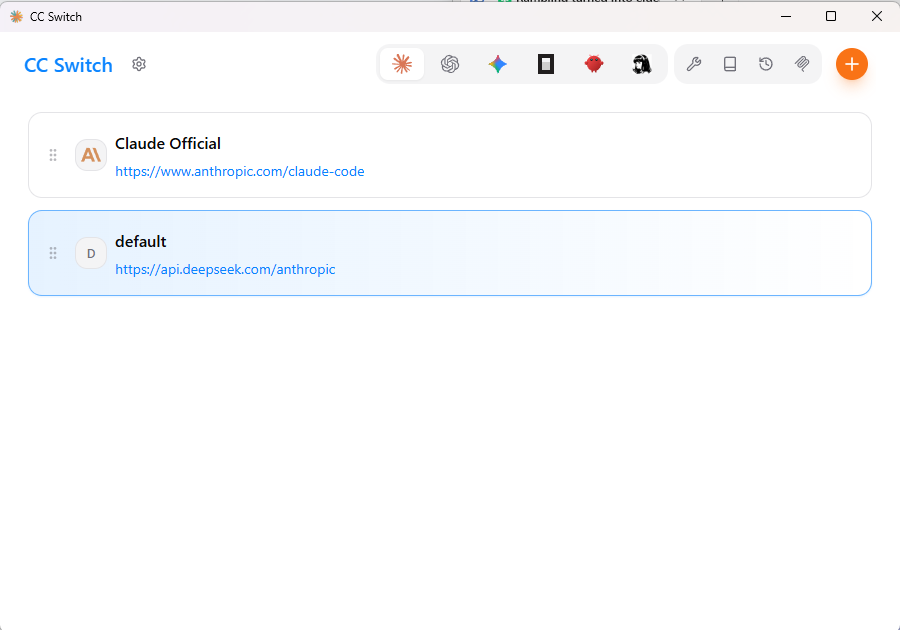Switch to the Gemini app tab
This screenshot has height=630, width=900.
(498, 64)
